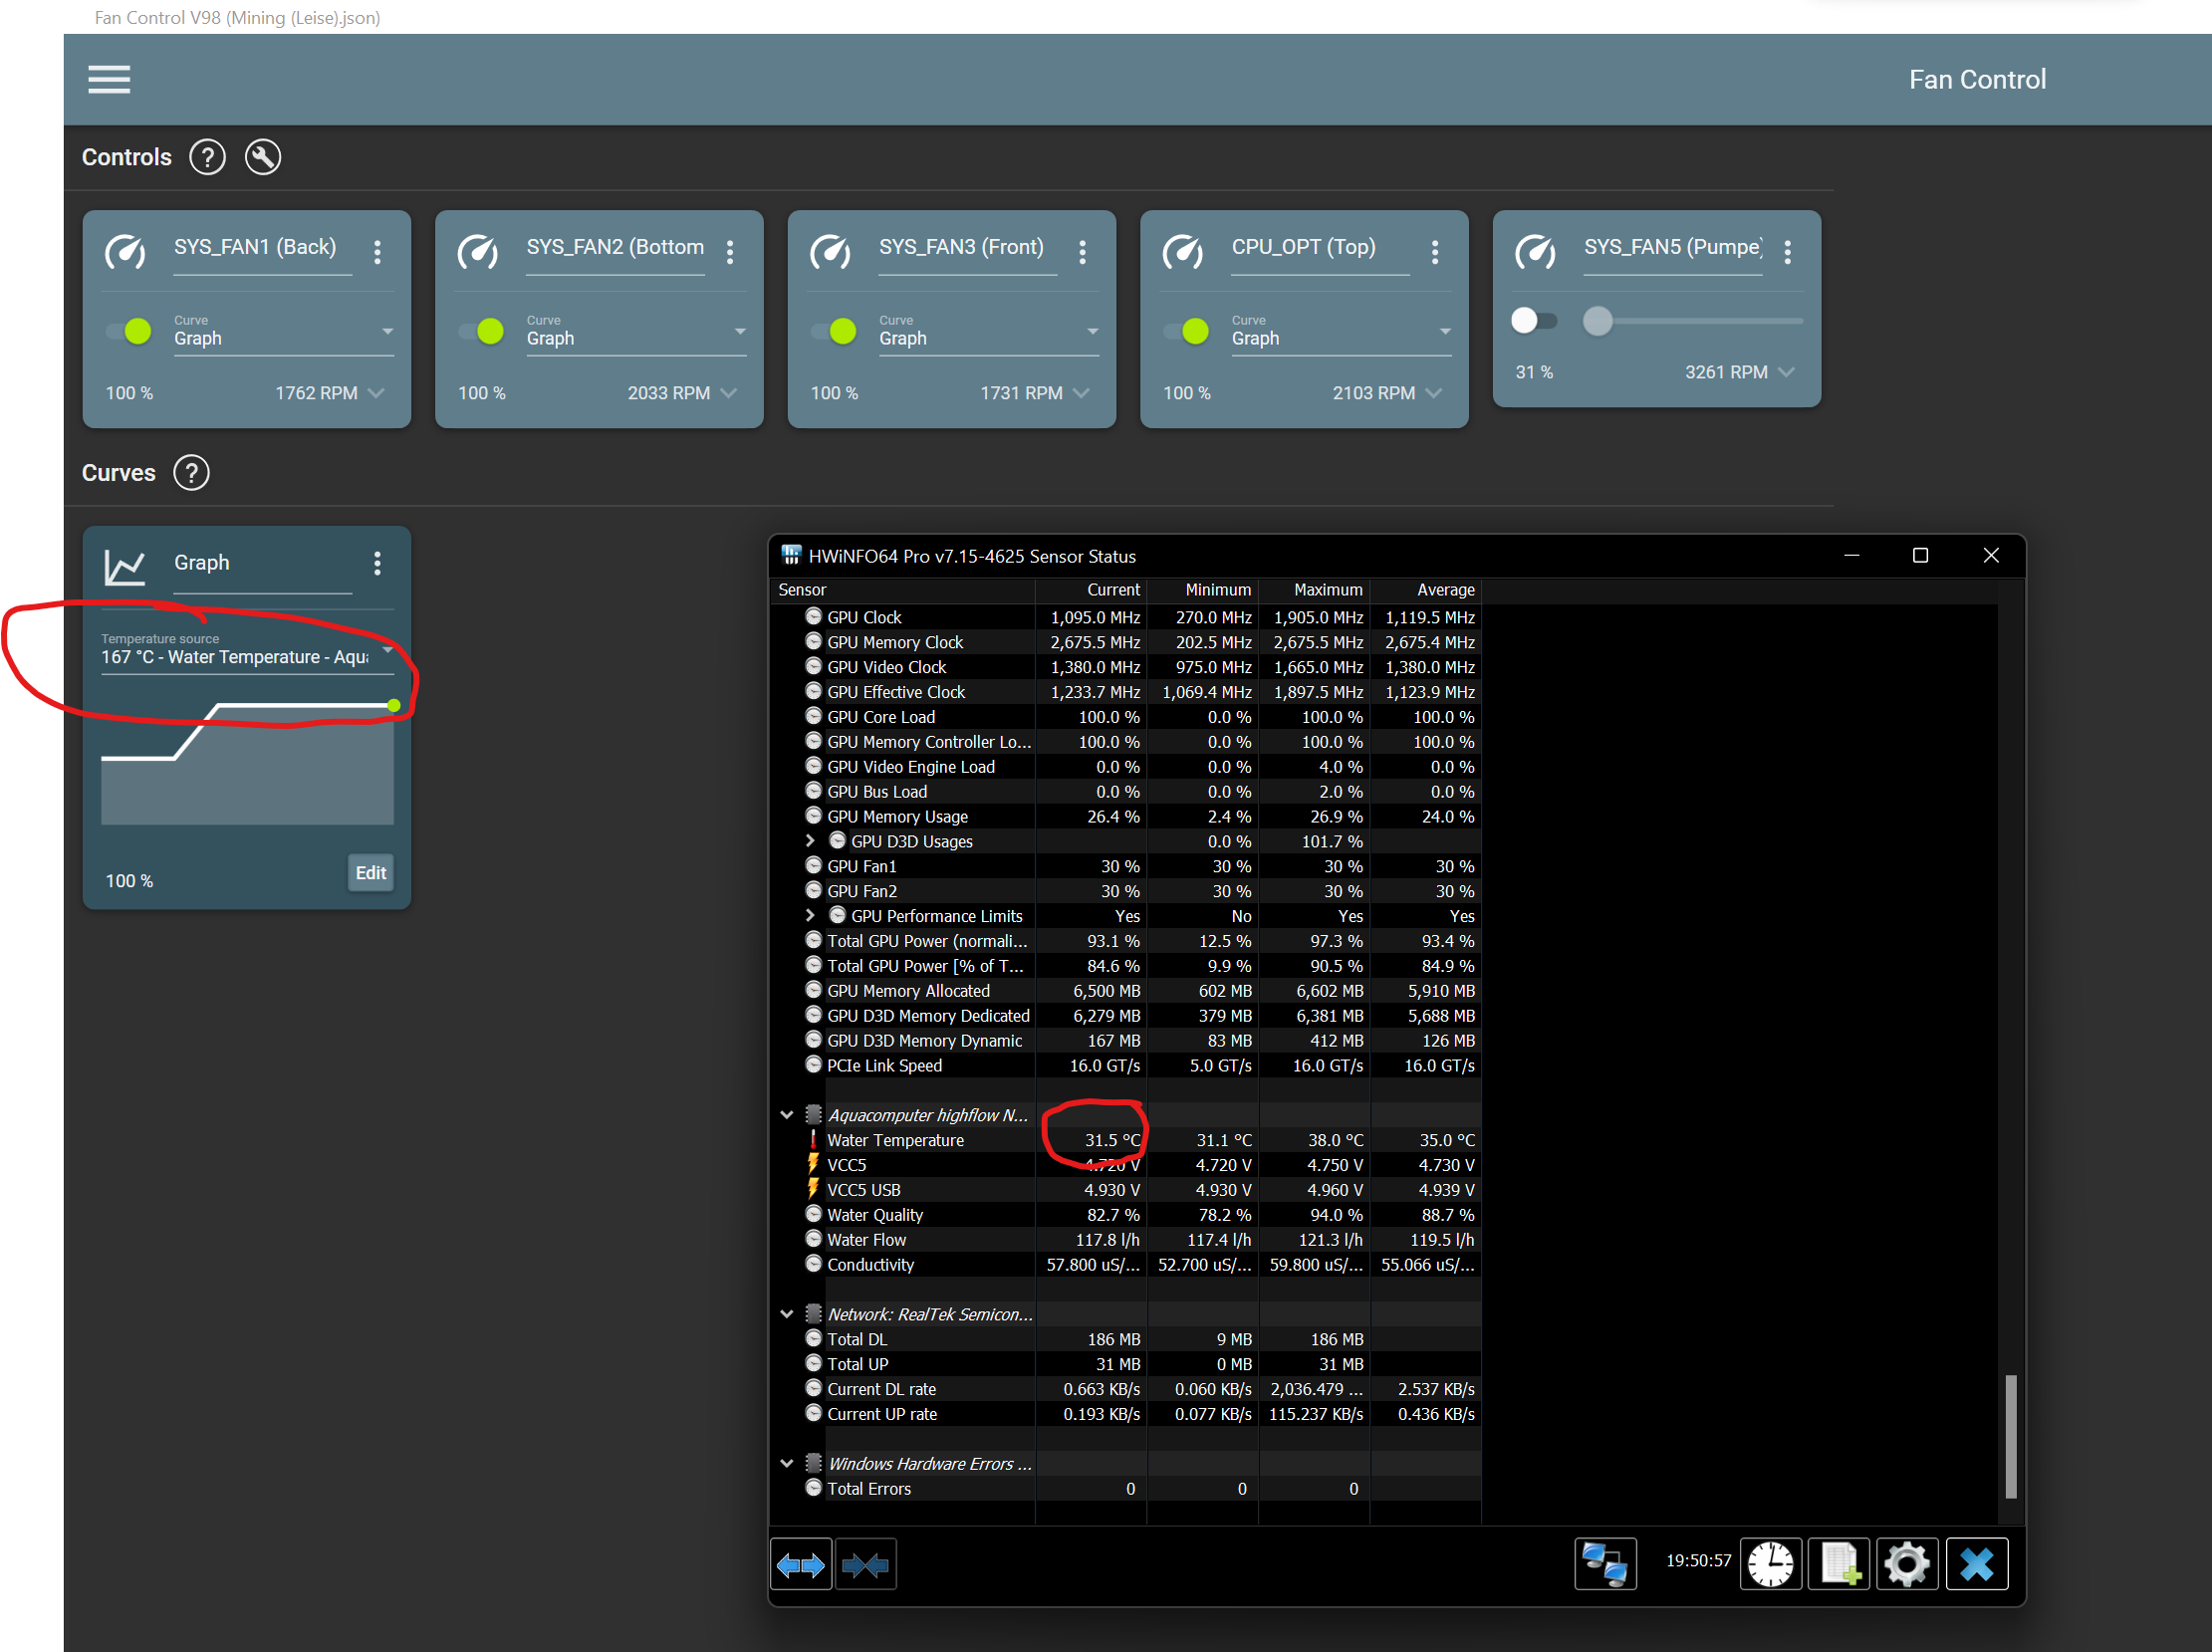The height and width of the screenshot is (1652, 2212).
Task: Open the Temperature source dropdown on Graph curve
Action: click(x=389, y=650)
